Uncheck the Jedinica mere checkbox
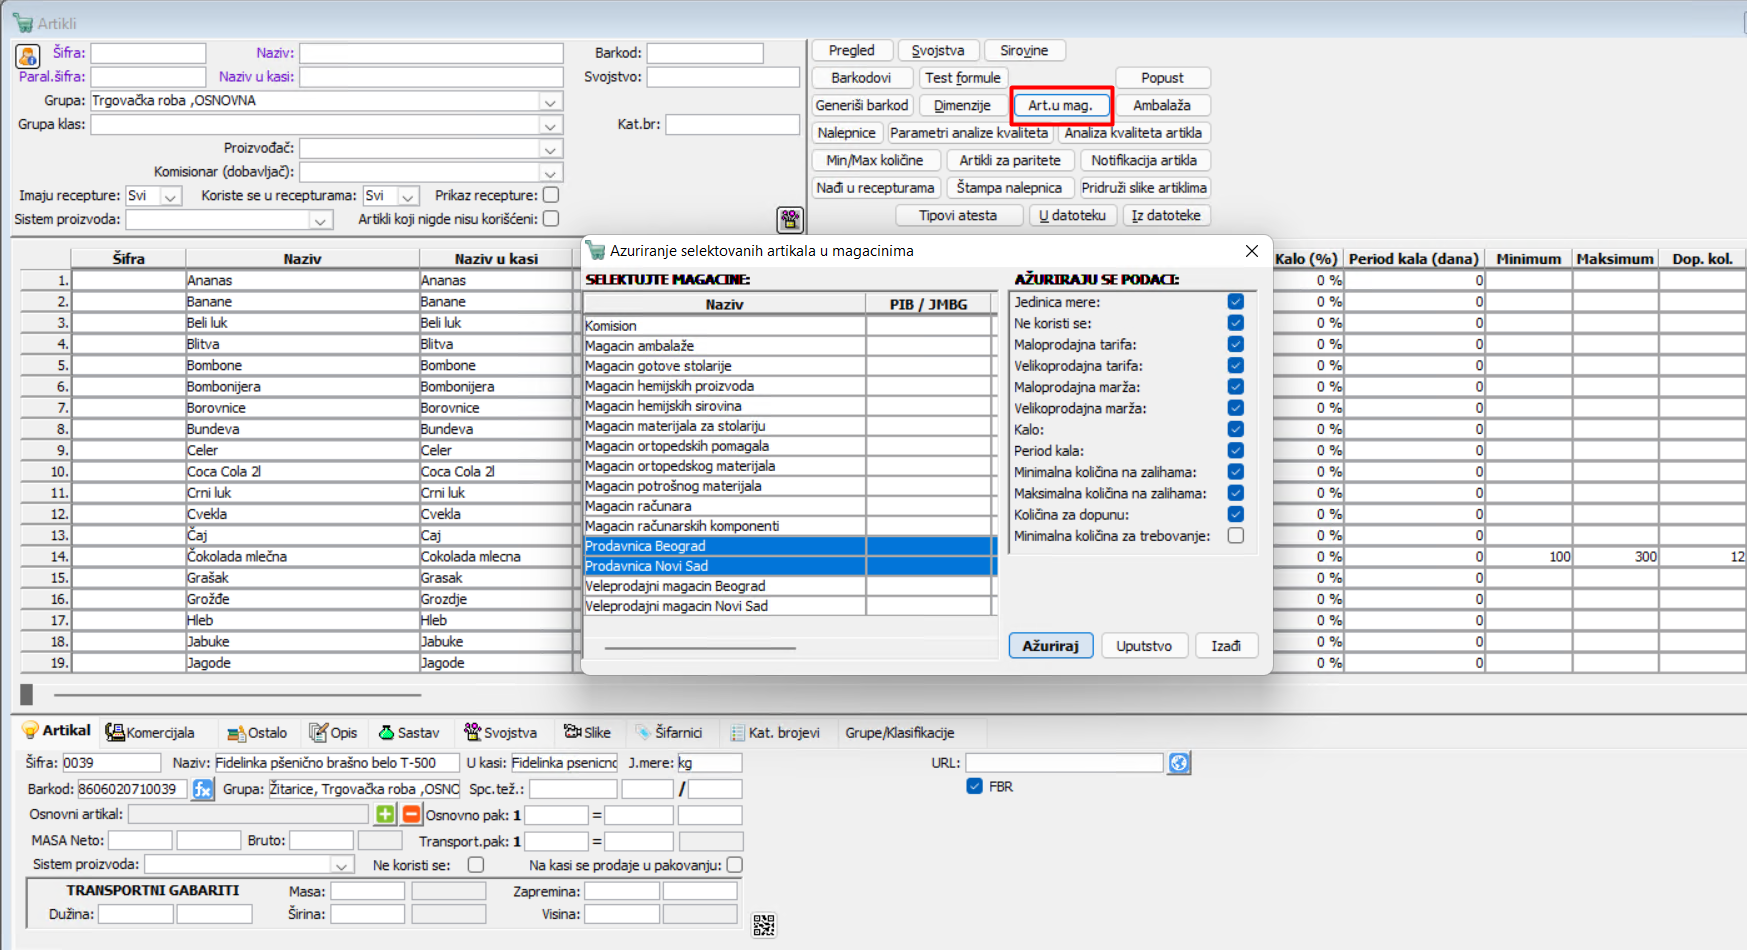This screenshot has width=1747, height=950. [x=1236, y=302]
